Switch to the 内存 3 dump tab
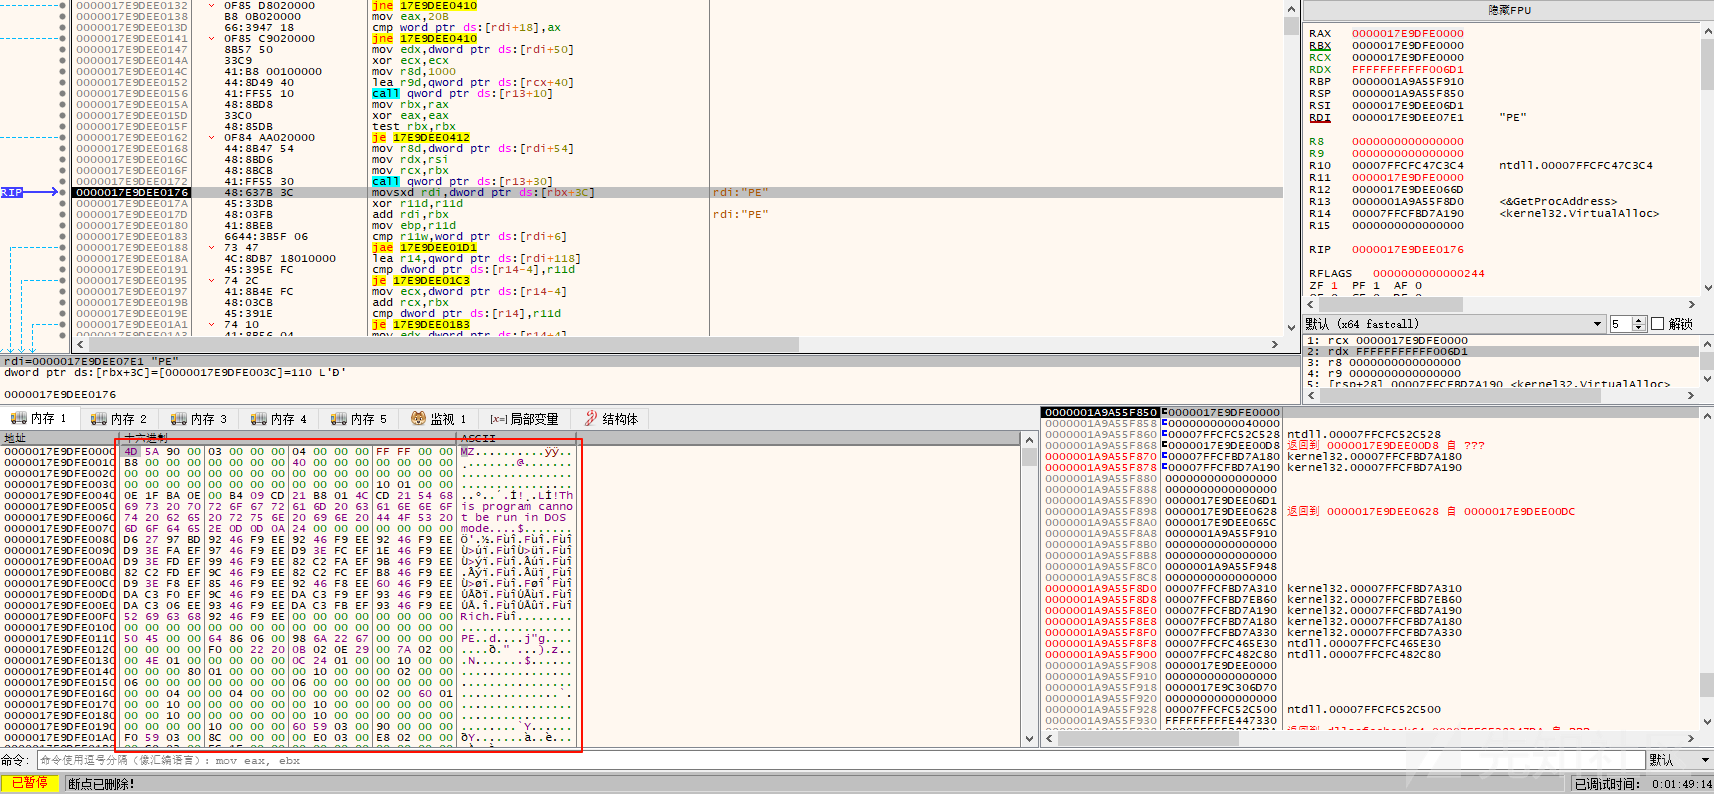 point(198,419)
